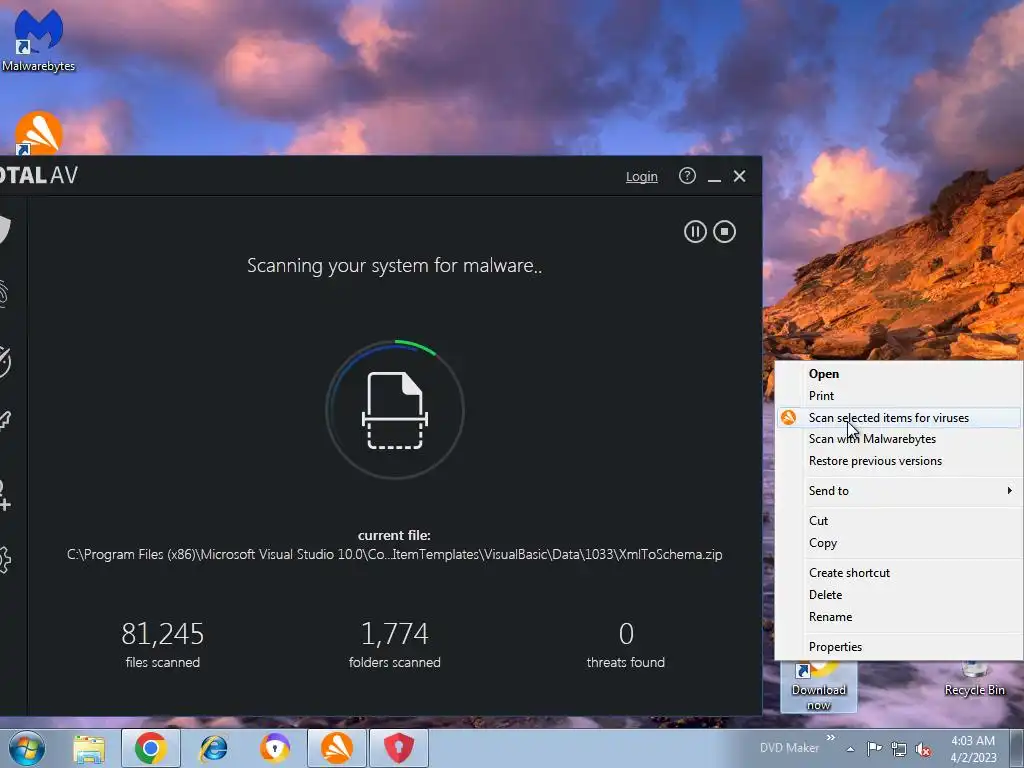This screenshot has width=1024, height=768.
Task: Choose Delete in the context menu
Action: point(898,595)
